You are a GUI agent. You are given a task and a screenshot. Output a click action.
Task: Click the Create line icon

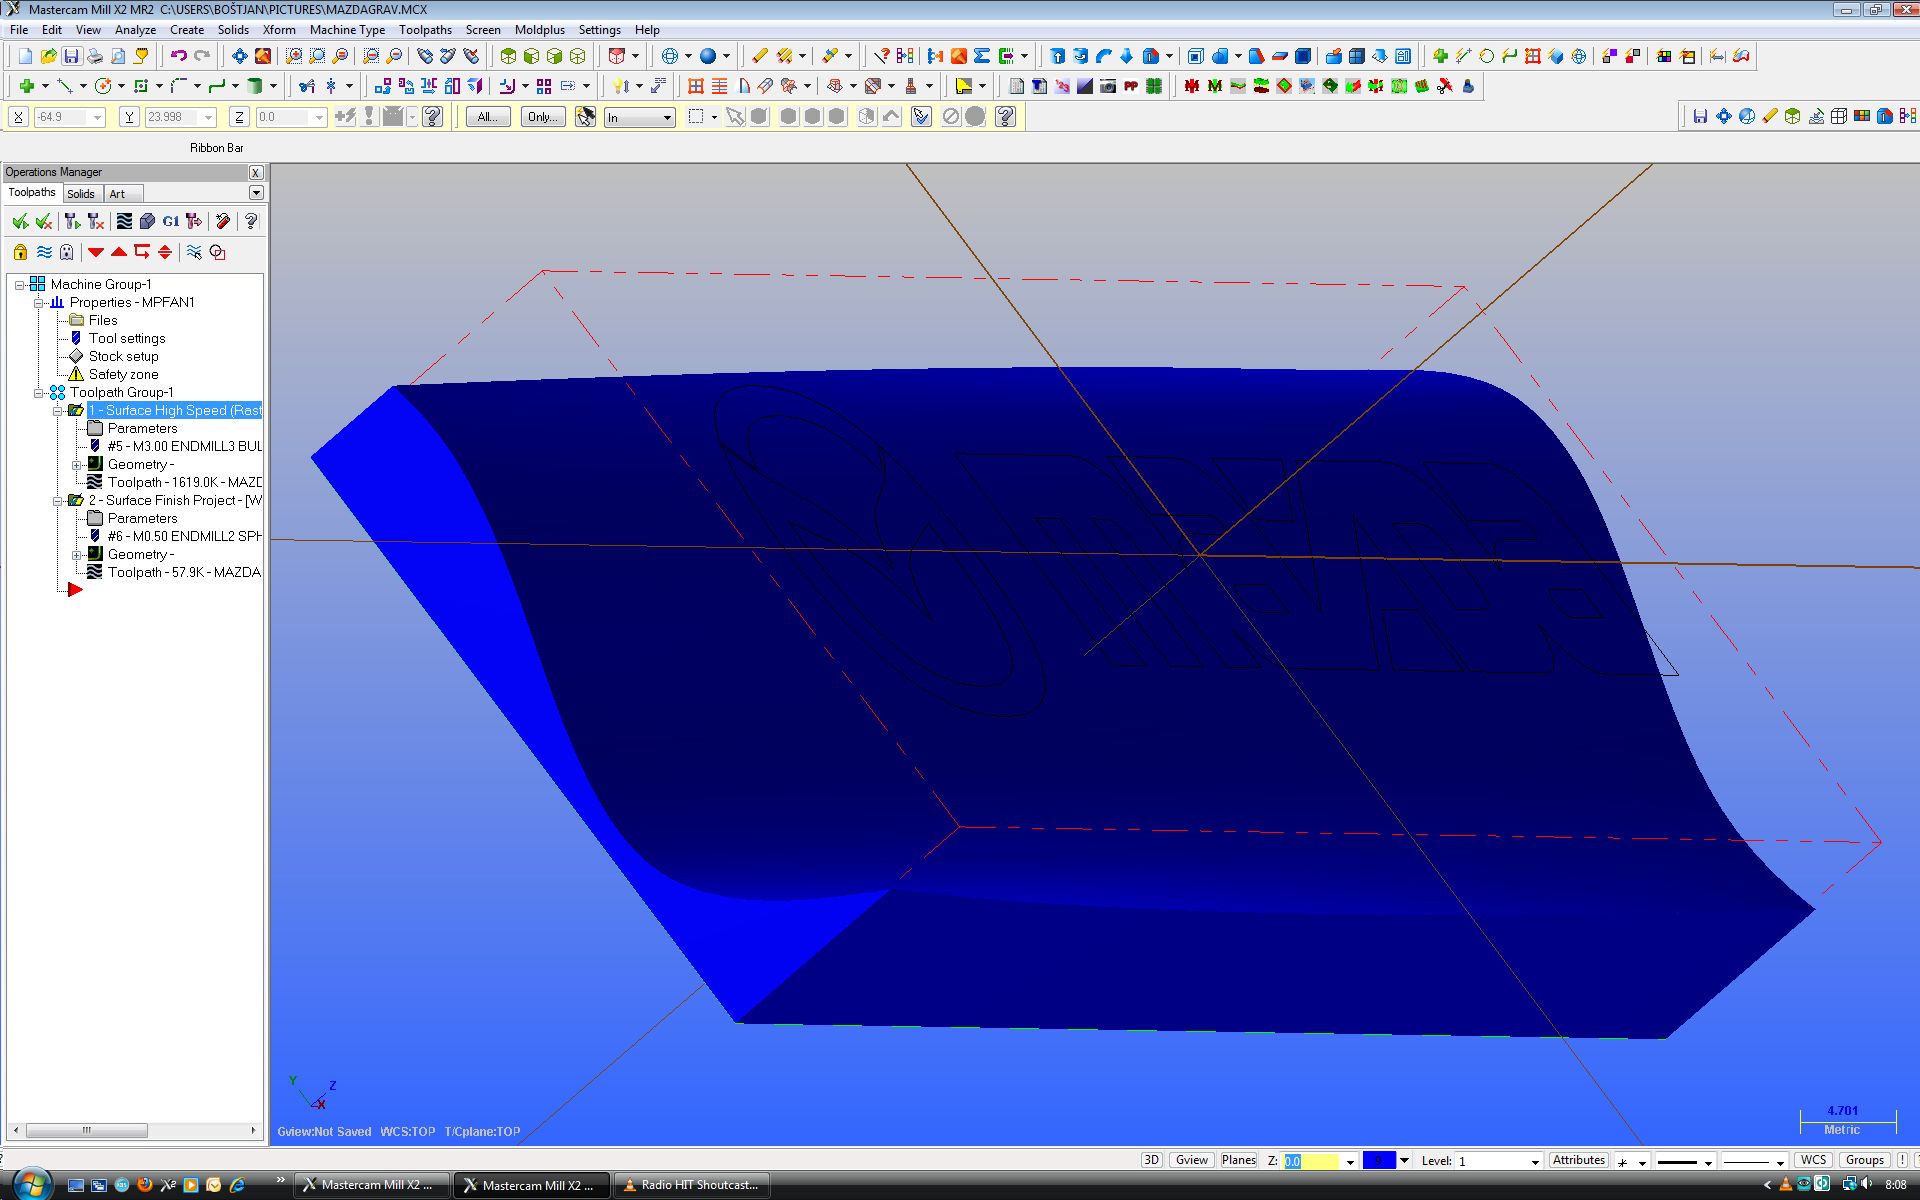click(65, 86)
